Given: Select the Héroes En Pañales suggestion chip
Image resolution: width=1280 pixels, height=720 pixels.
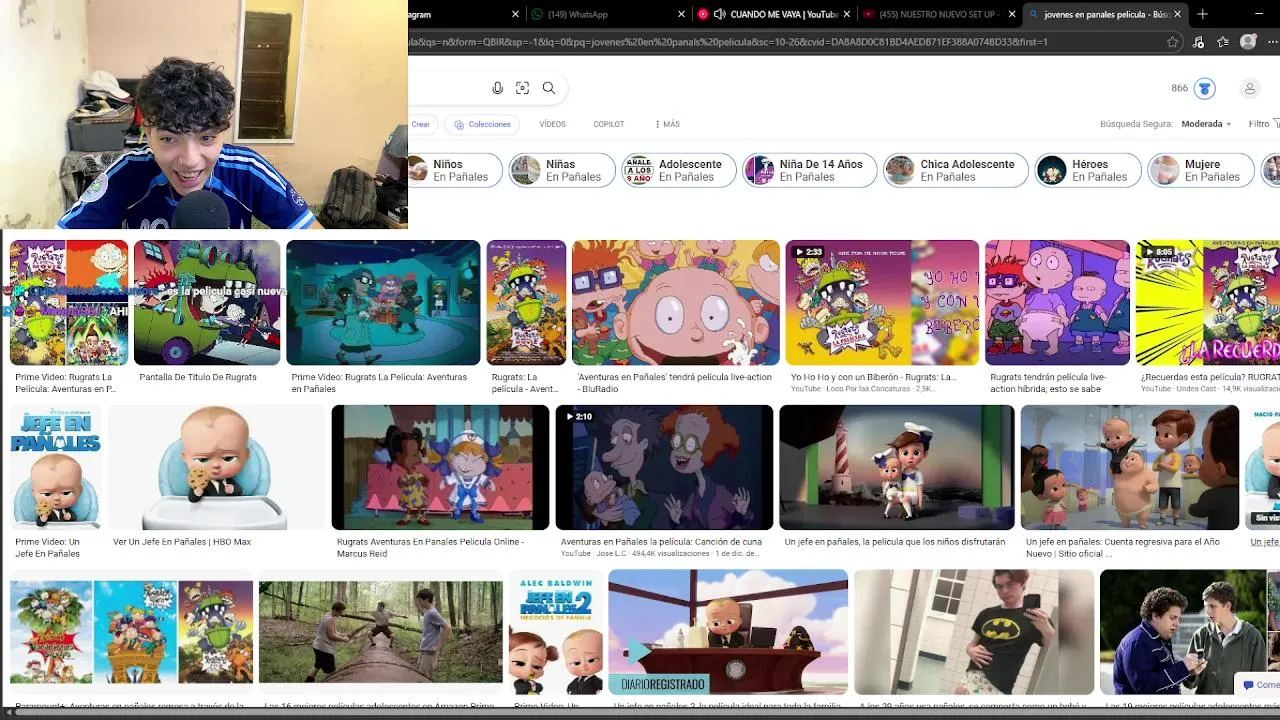Looking at the screenshot, I should click(1088, 170).
